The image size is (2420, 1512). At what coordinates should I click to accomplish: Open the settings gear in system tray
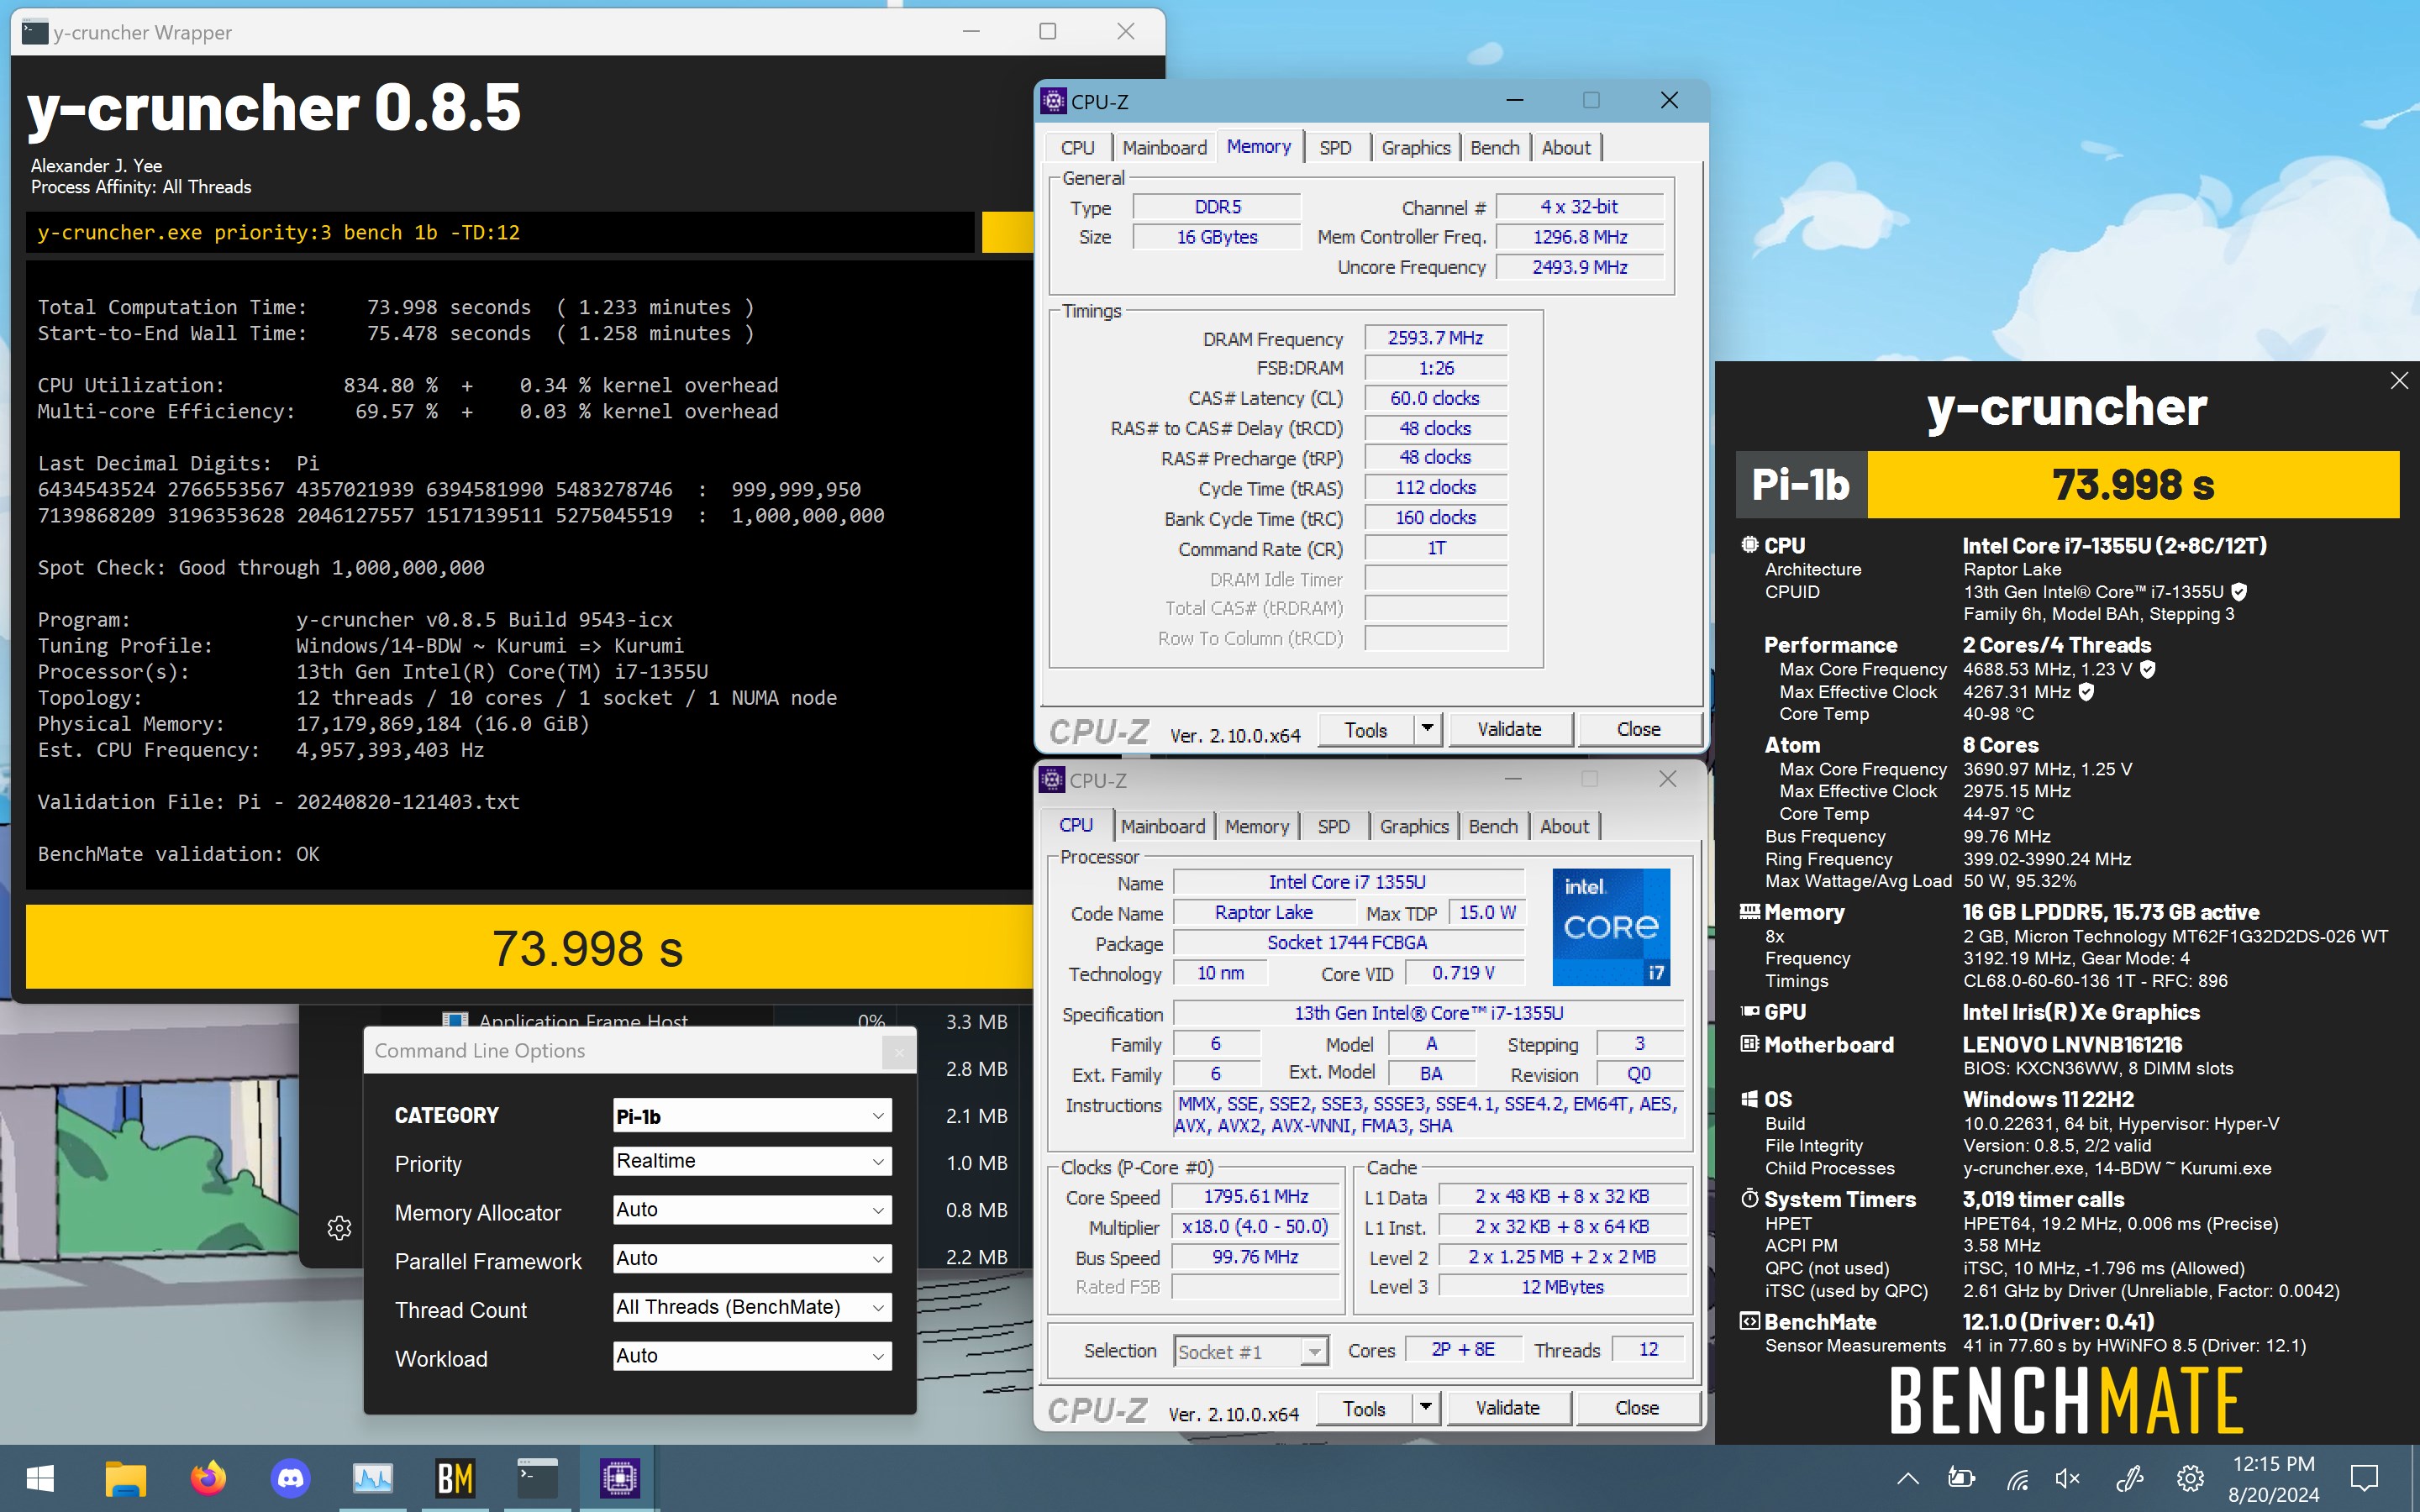coord(2190,1478)
